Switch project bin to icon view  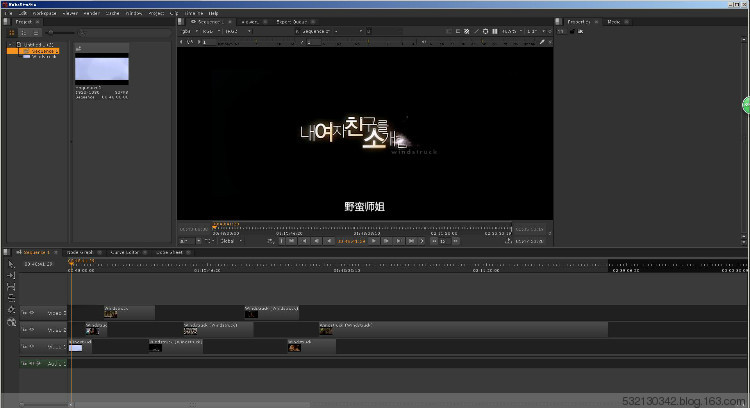click(12, 33)
